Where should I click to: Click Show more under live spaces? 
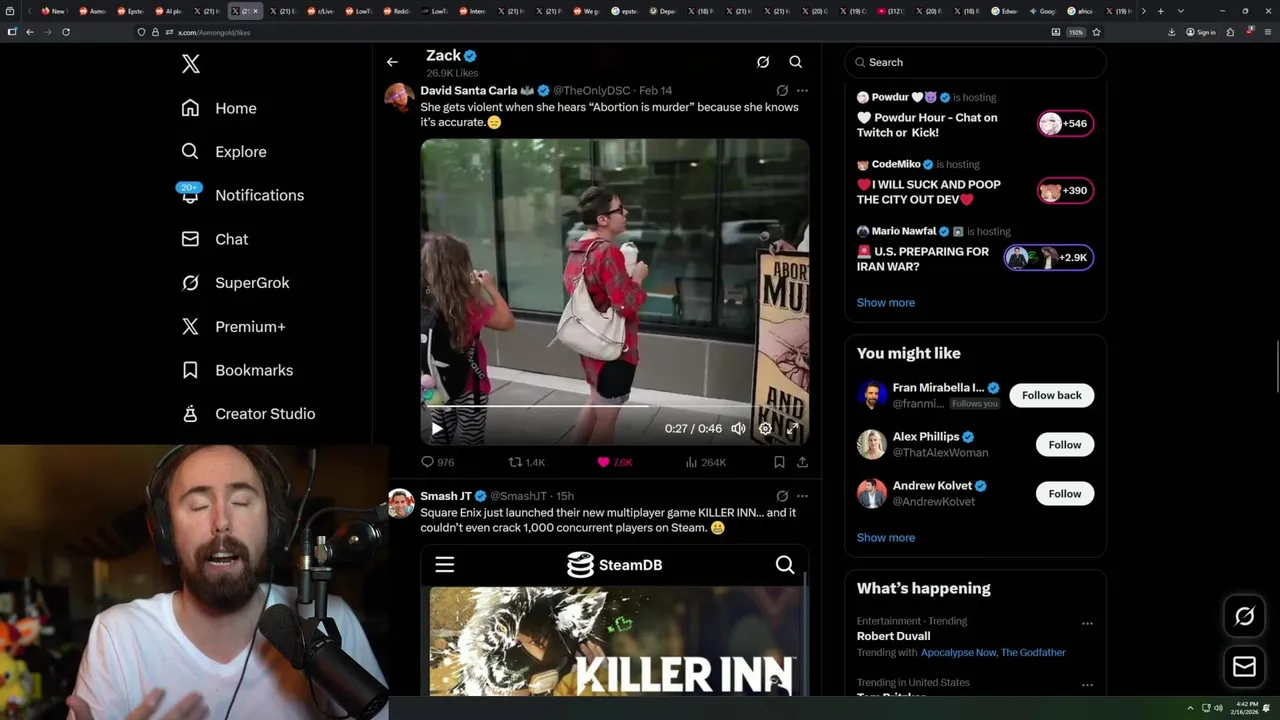pos(885,302)
